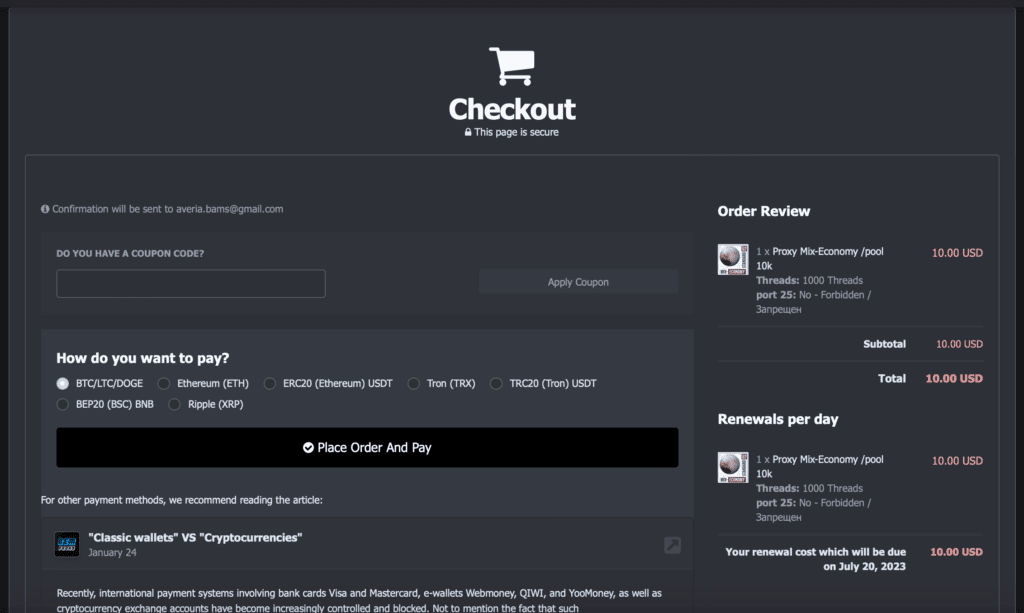Choose ERC20 (Ethereum) USDT payment

tap(270, 383)
